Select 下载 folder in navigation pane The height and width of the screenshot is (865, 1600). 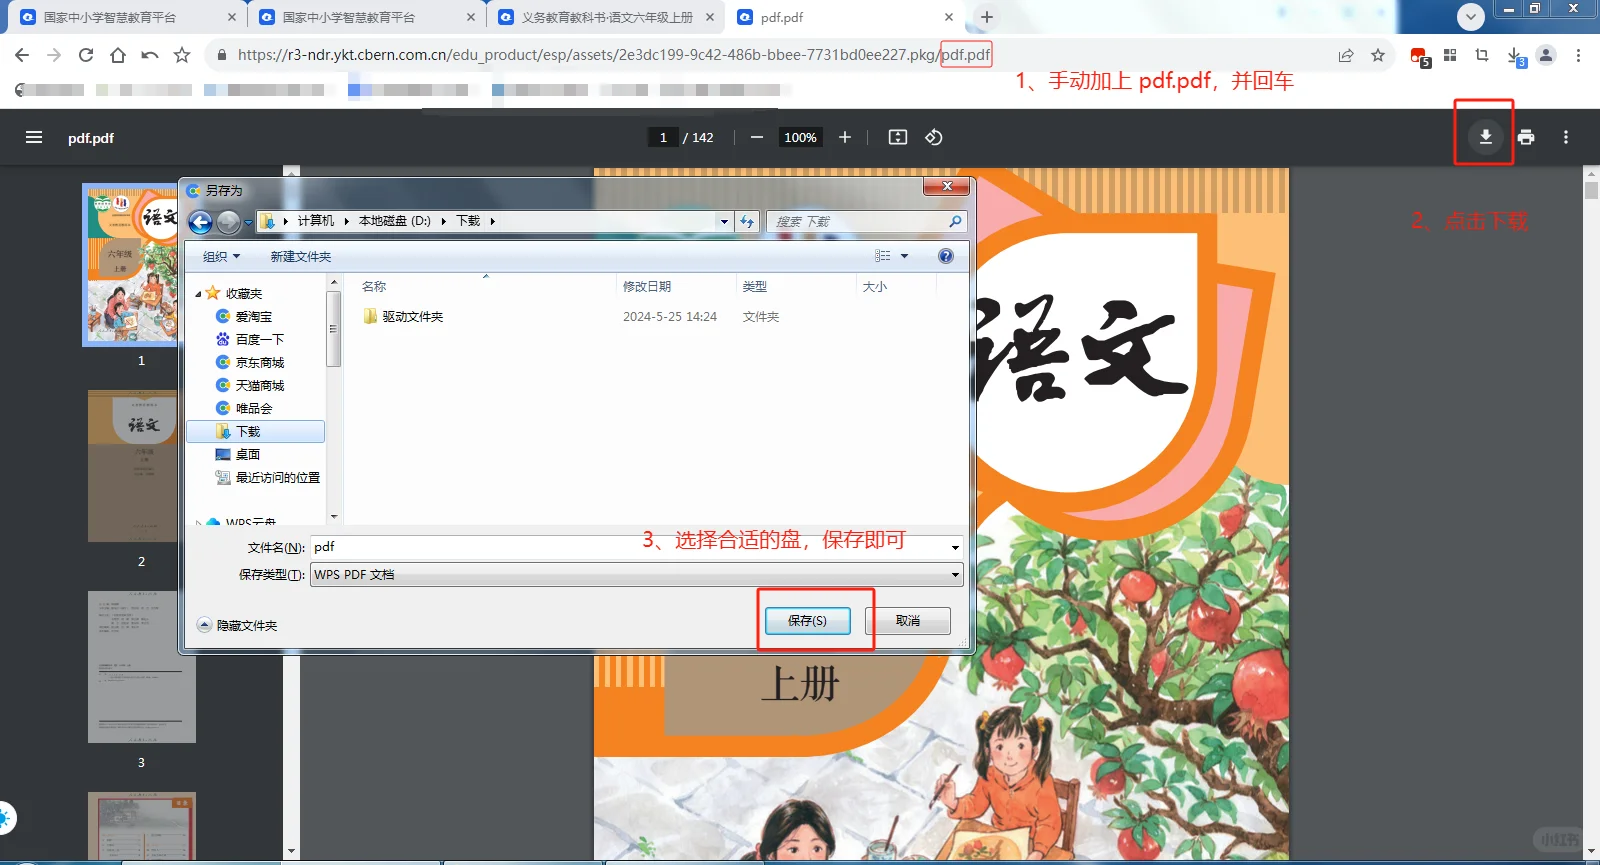pyautogui.click(x=256, y=431)
